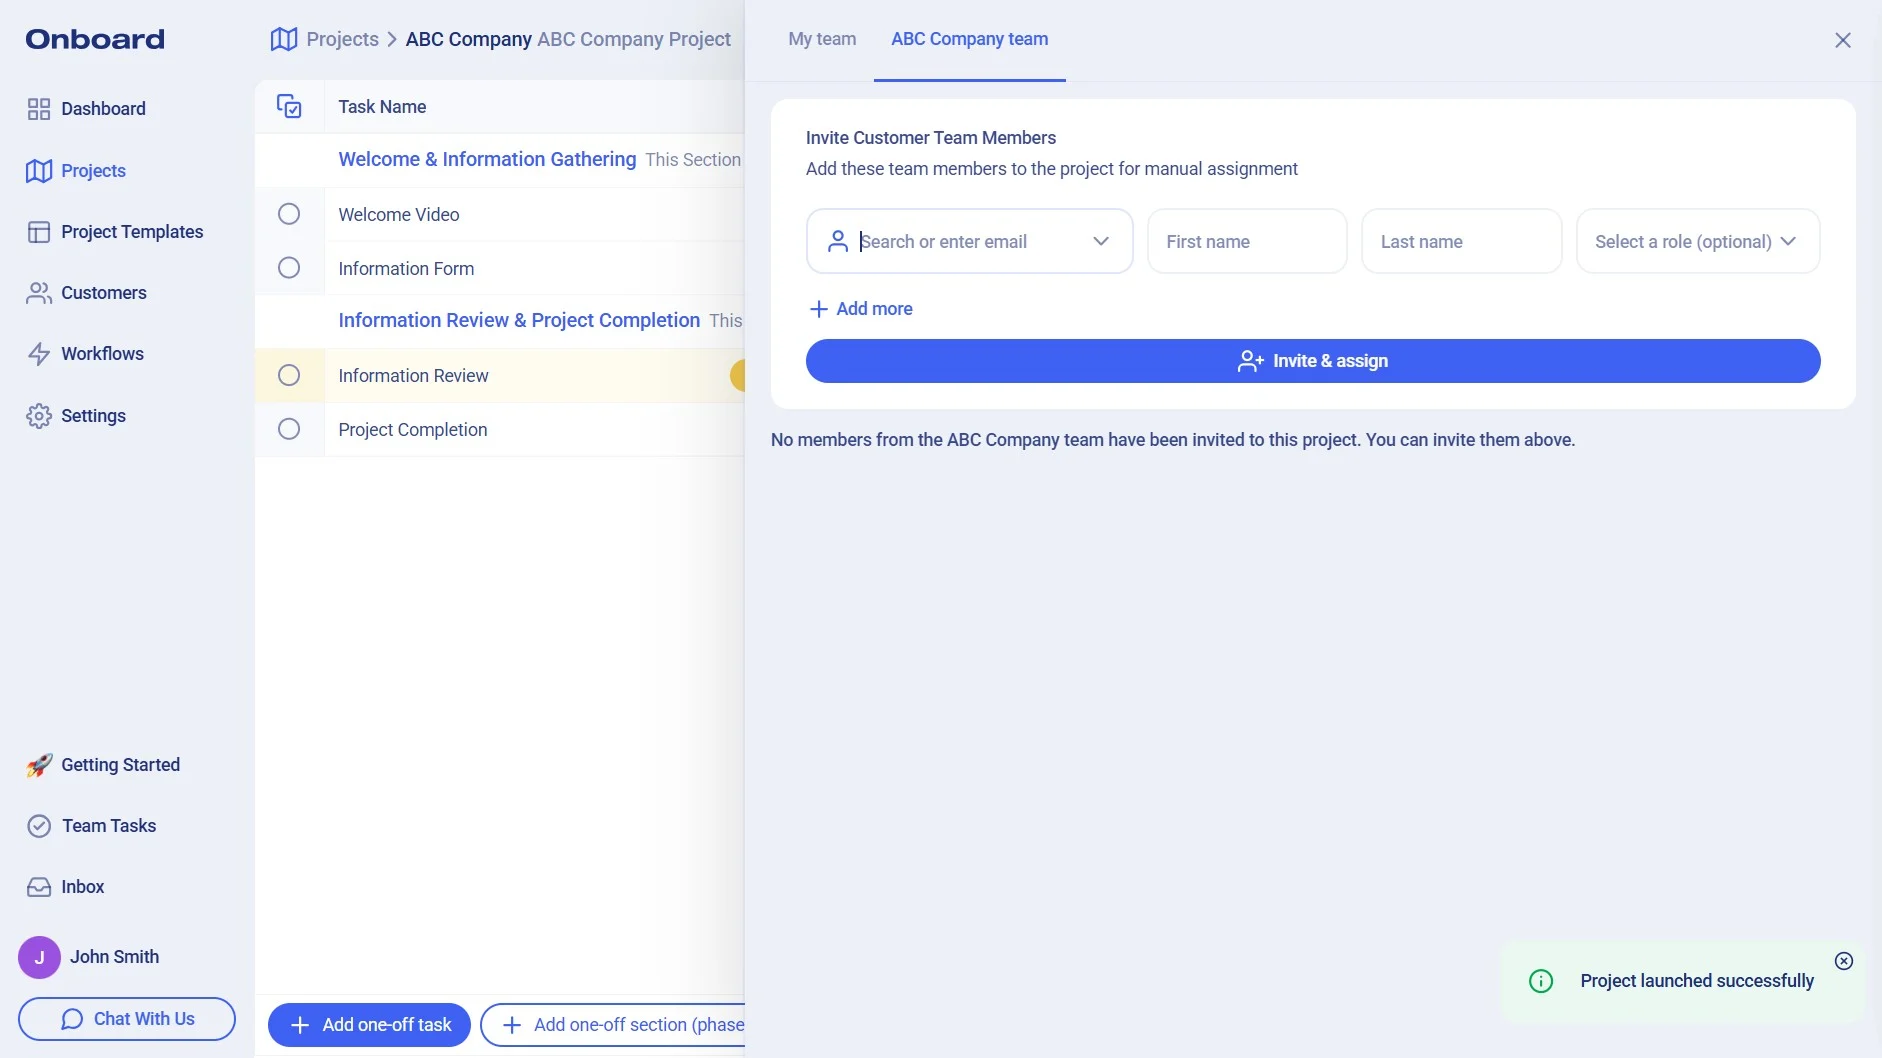The width and height of the screenshot is (1882, 1058).
Task: Toggle the Information Form task circle
Action: tap(289, 268)
